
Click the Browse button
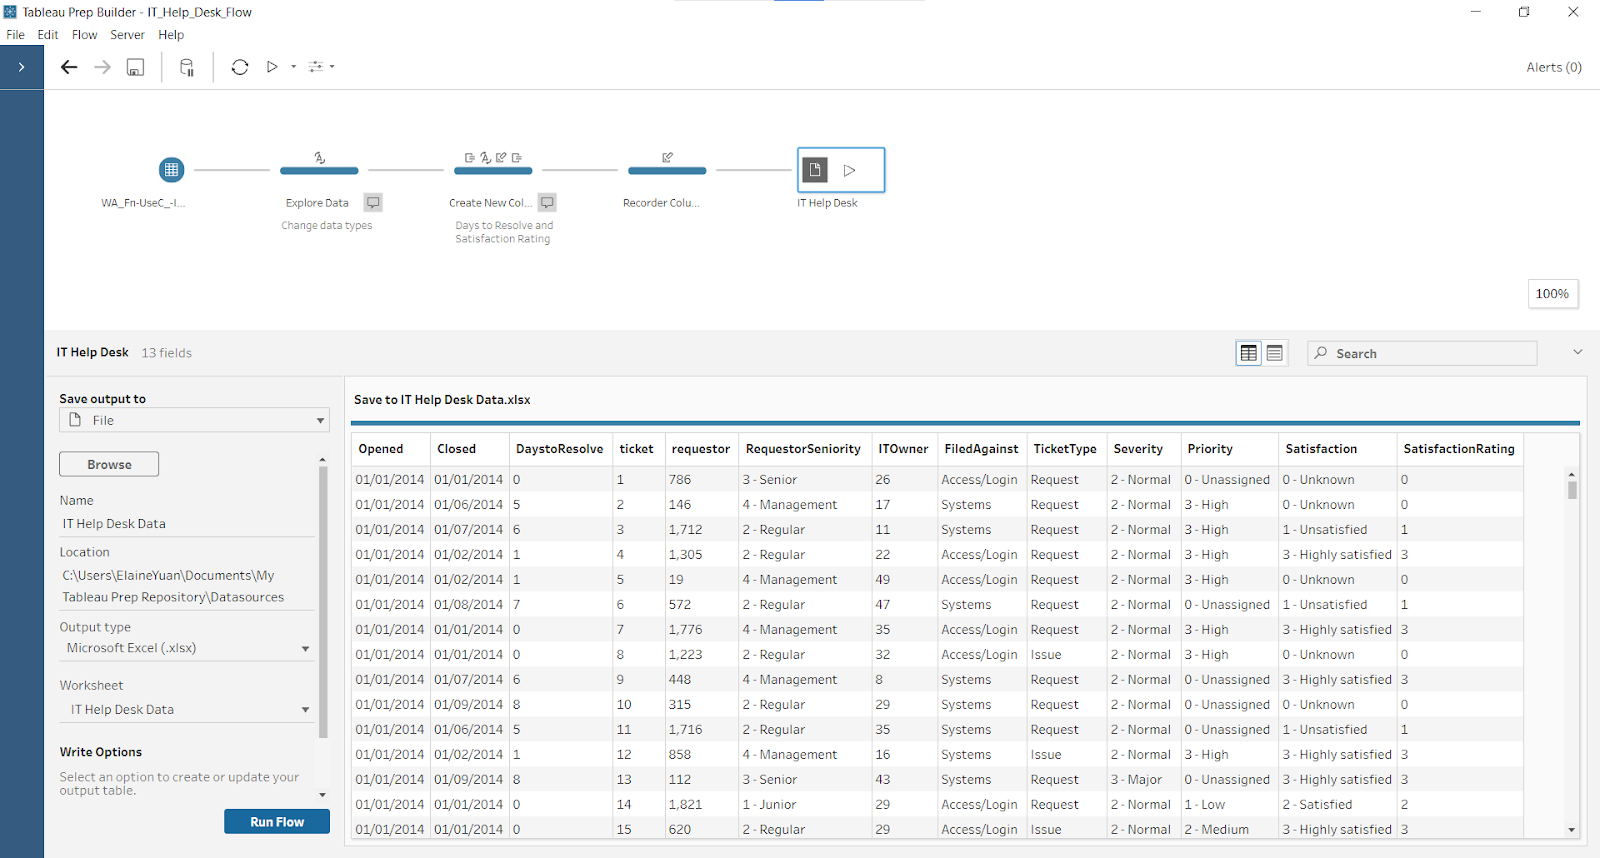point(109,464)
